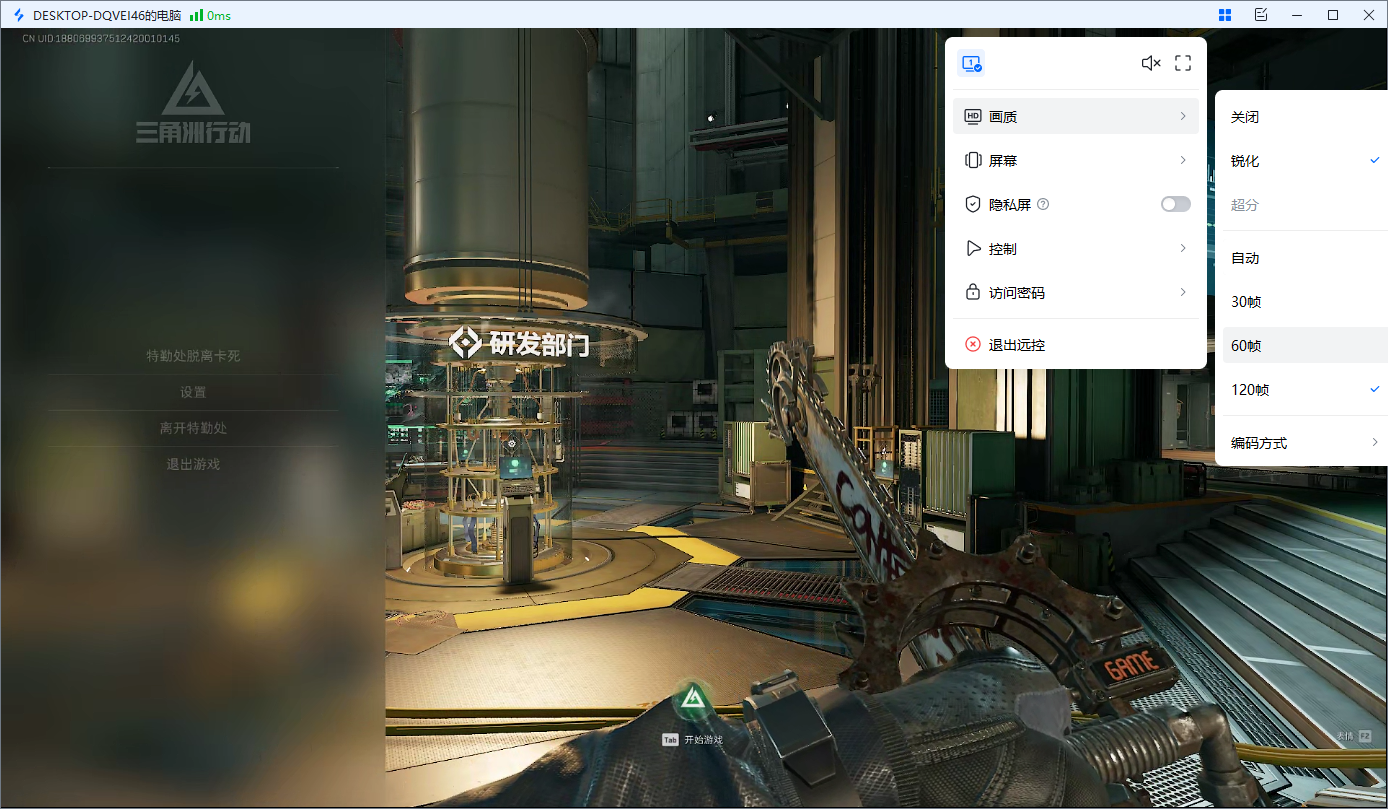Viewport: 1388px width, 809px height.
Task: Click the notes icon in title bar
Action: click(x=1261, y=15)
